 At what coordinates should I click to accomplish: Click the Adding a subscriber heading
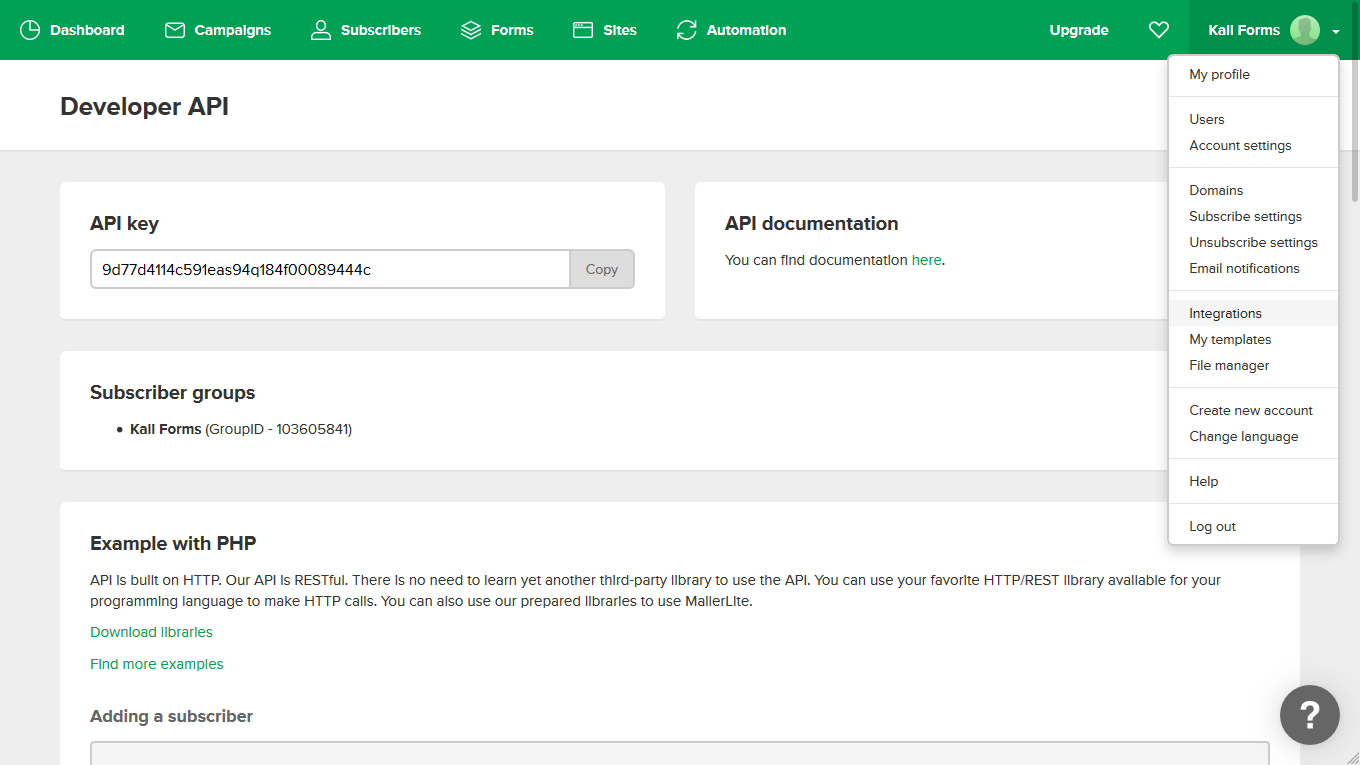click(171, 716)
